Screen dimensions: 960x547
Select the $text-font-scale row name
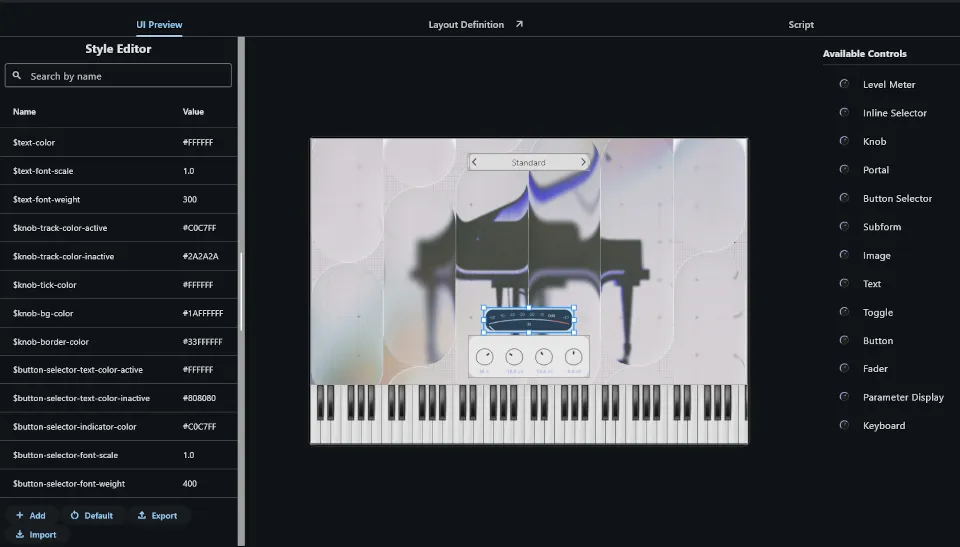point(43,171)
